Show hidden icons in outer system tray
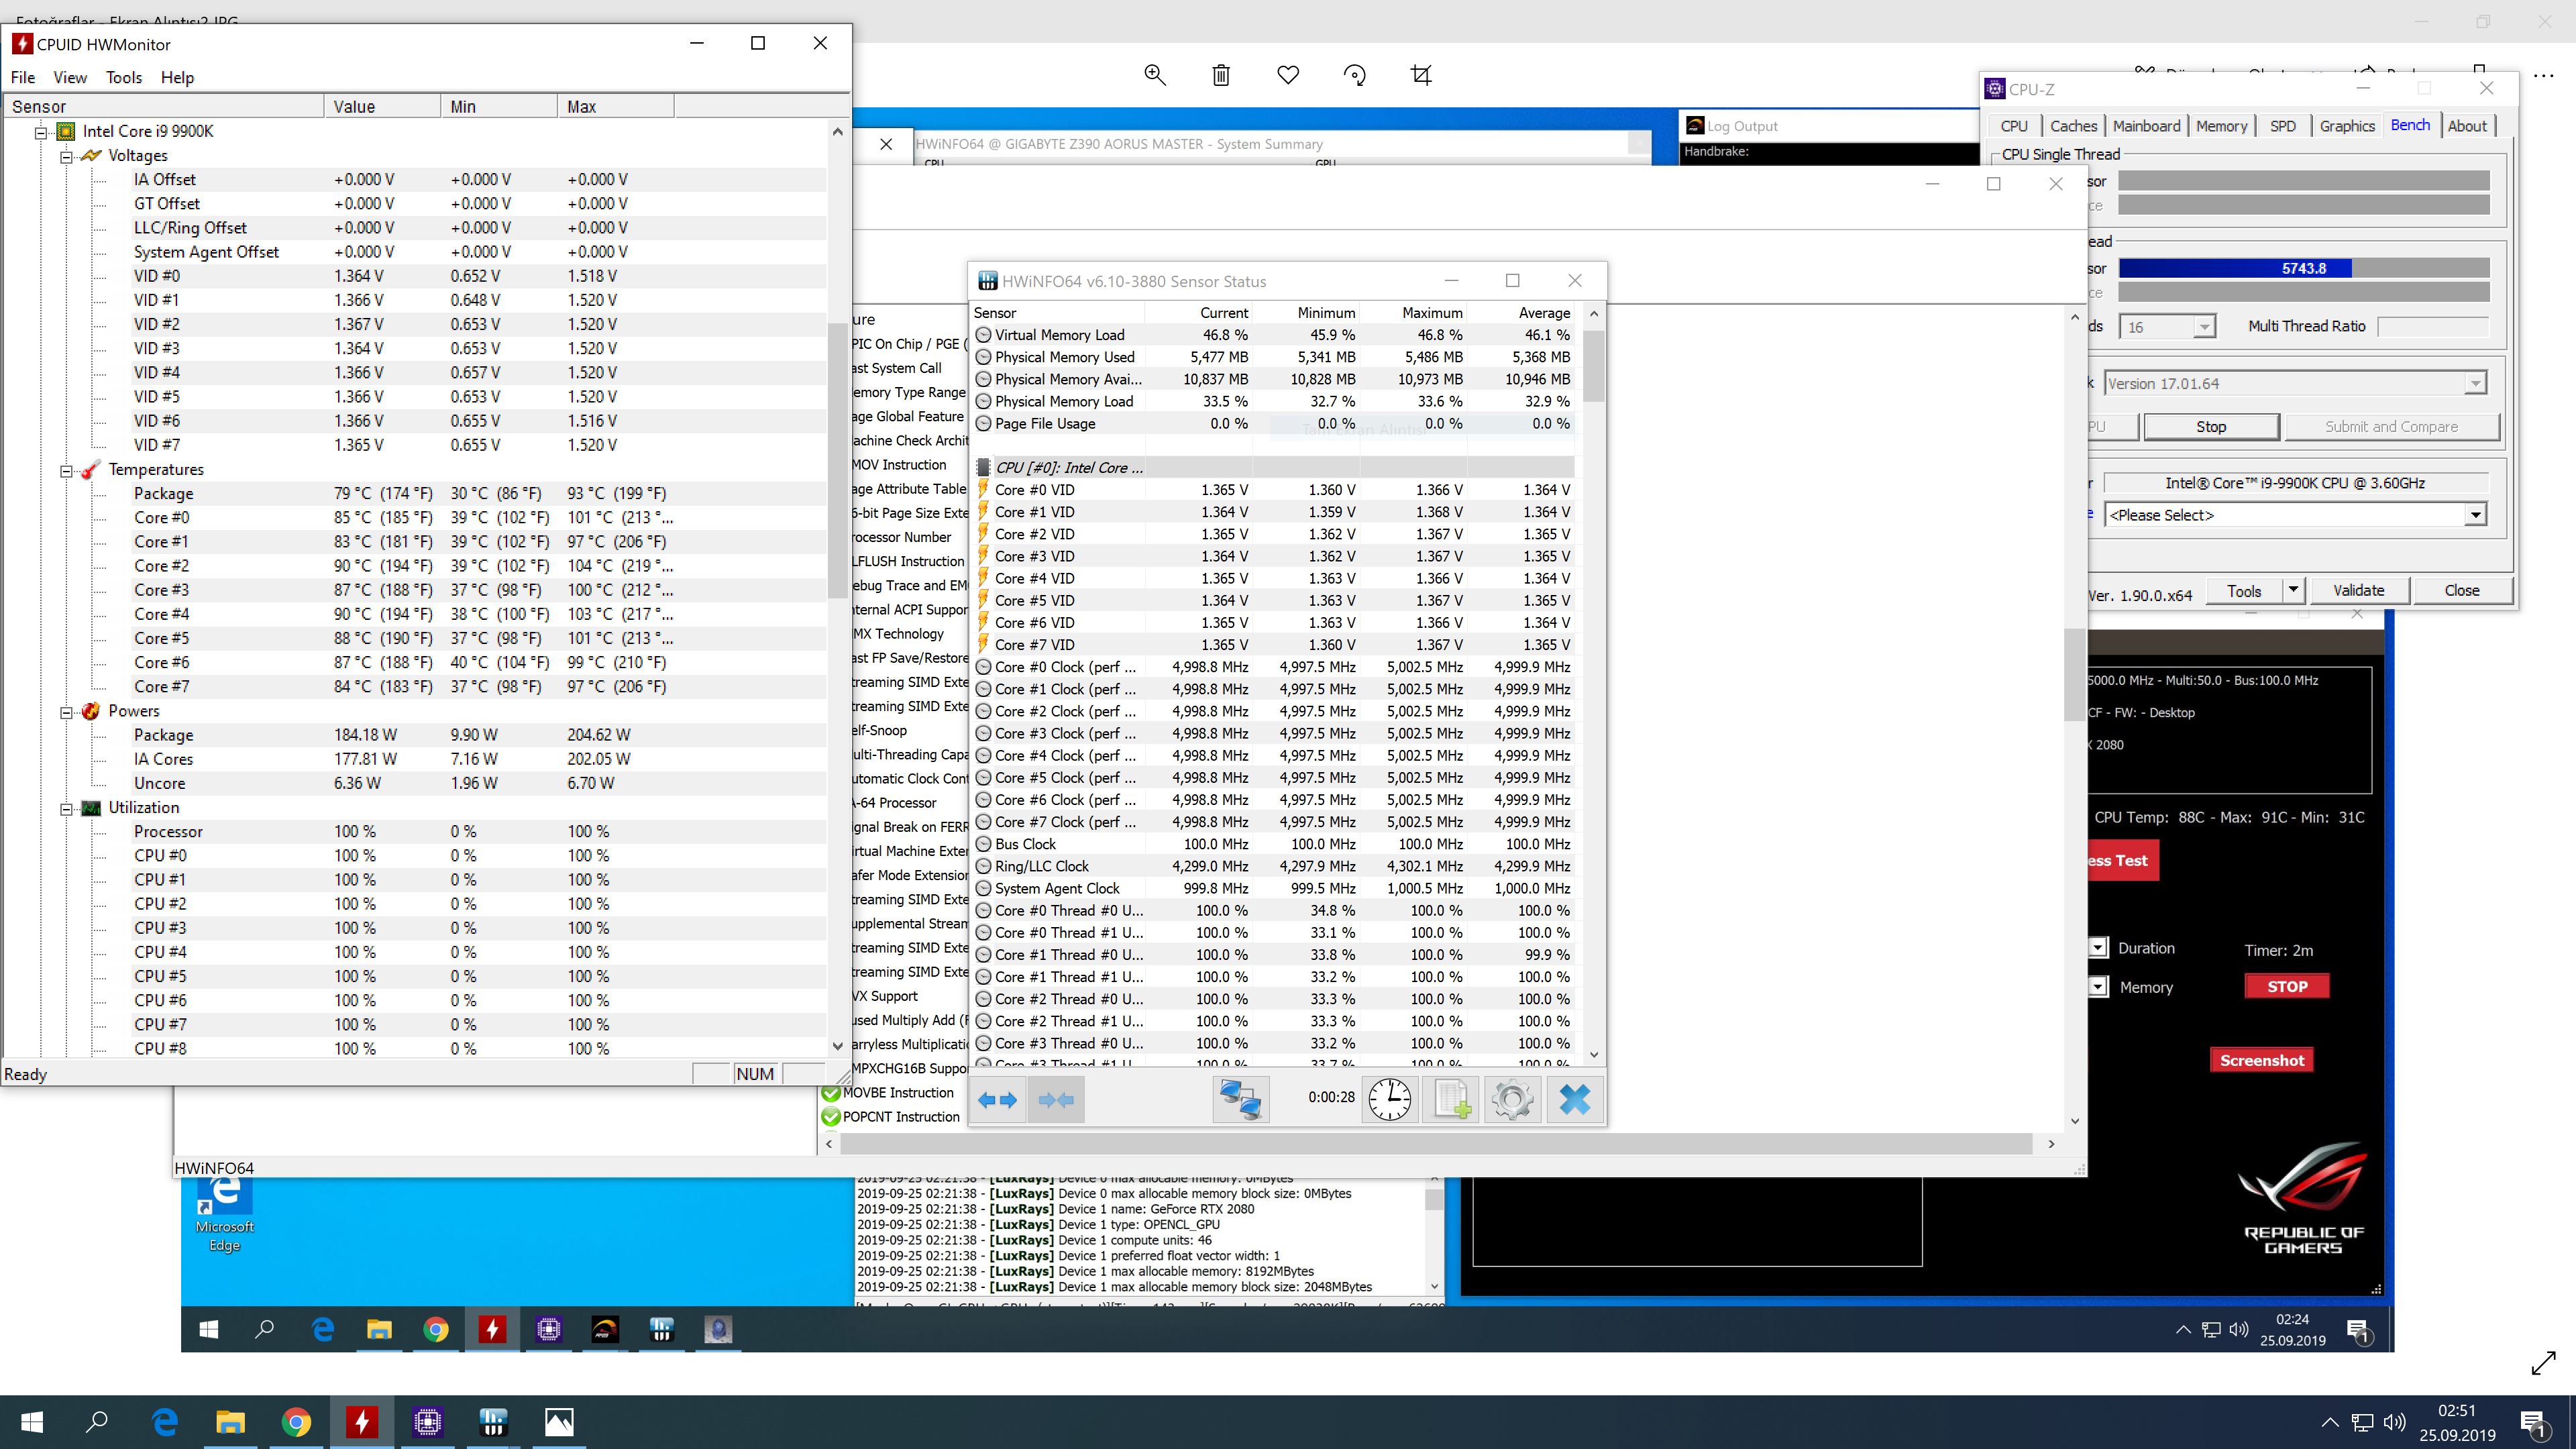 coord(2329,1422)
